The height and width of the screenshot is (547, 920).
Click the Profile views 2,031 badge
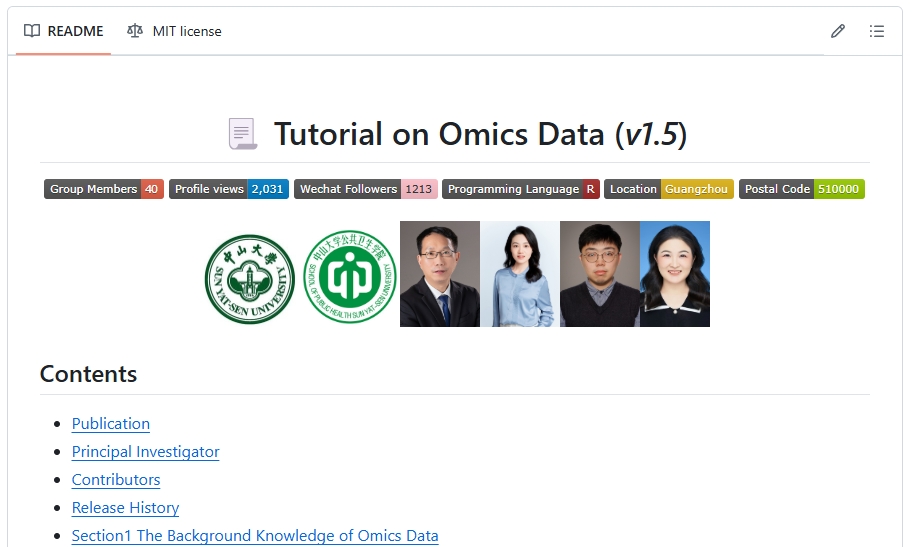[228, 189]
